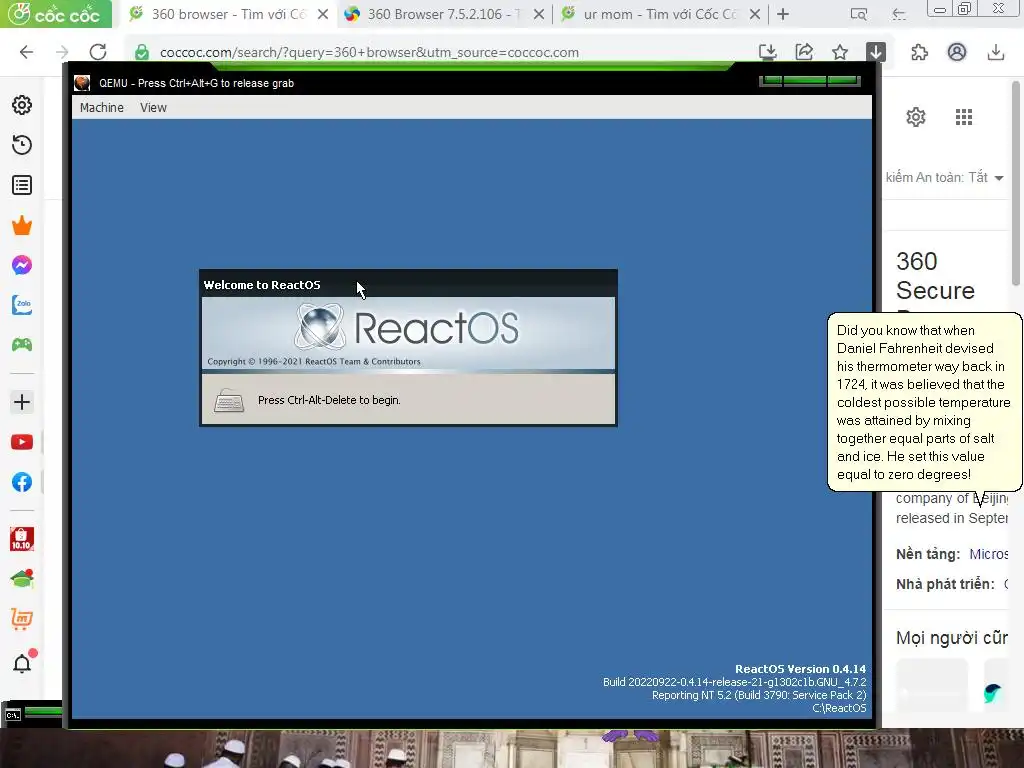Click the Coc Coc logo button
Image resolution: width=1024 pixels, height=768 pixels.
tap(56, 14)
